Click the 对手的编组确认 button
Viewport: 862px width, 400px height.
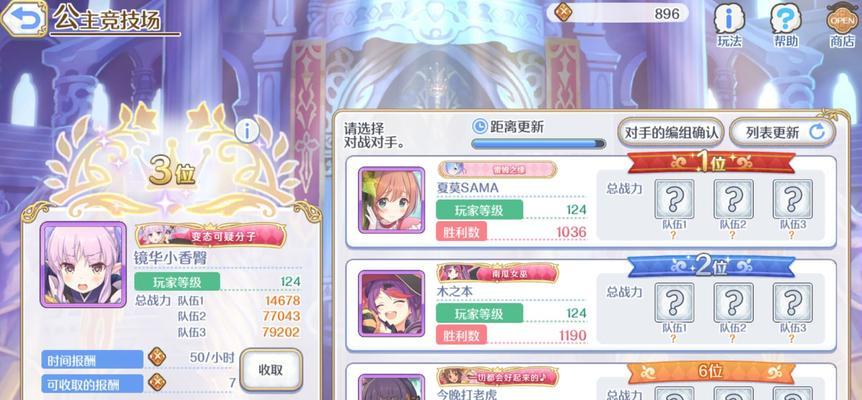pos(670,132)
